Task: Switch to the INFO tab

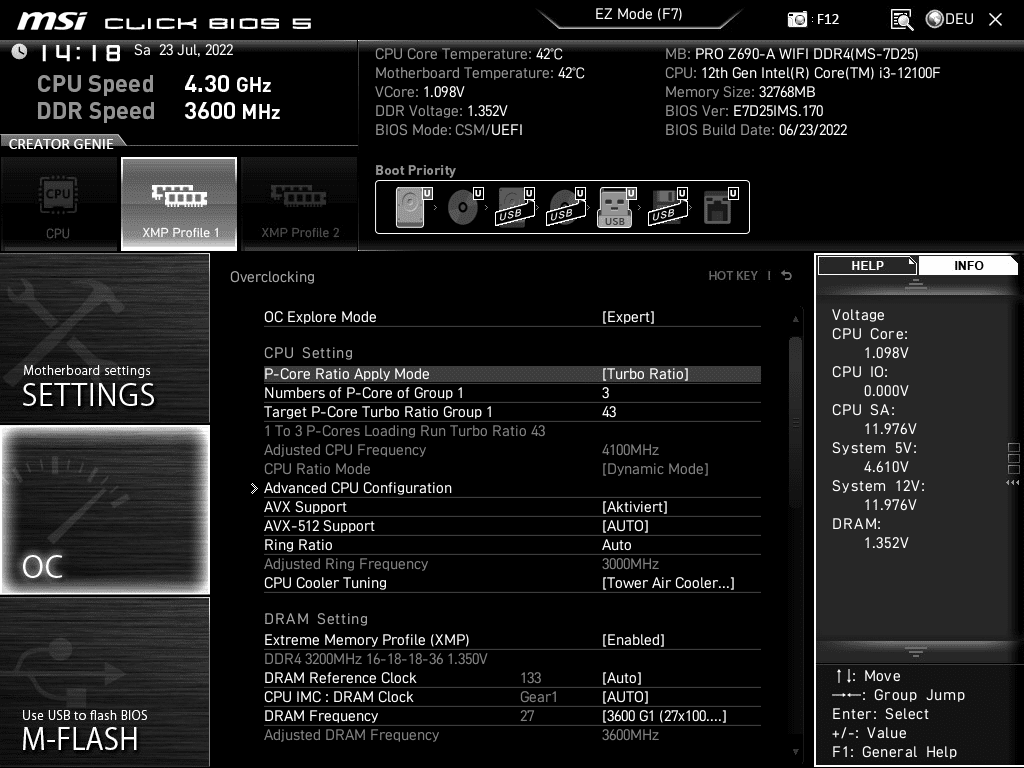Action: pyautogui.click(x=968, y=265)
